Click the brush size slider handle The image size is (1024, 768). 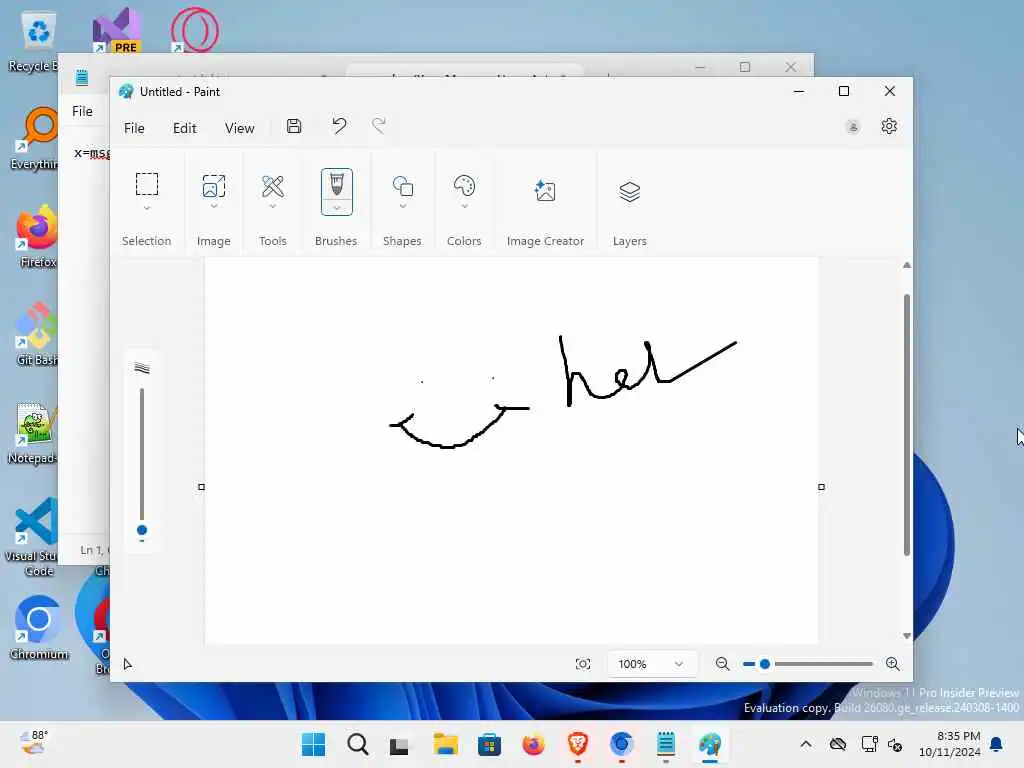pos(142,530)
